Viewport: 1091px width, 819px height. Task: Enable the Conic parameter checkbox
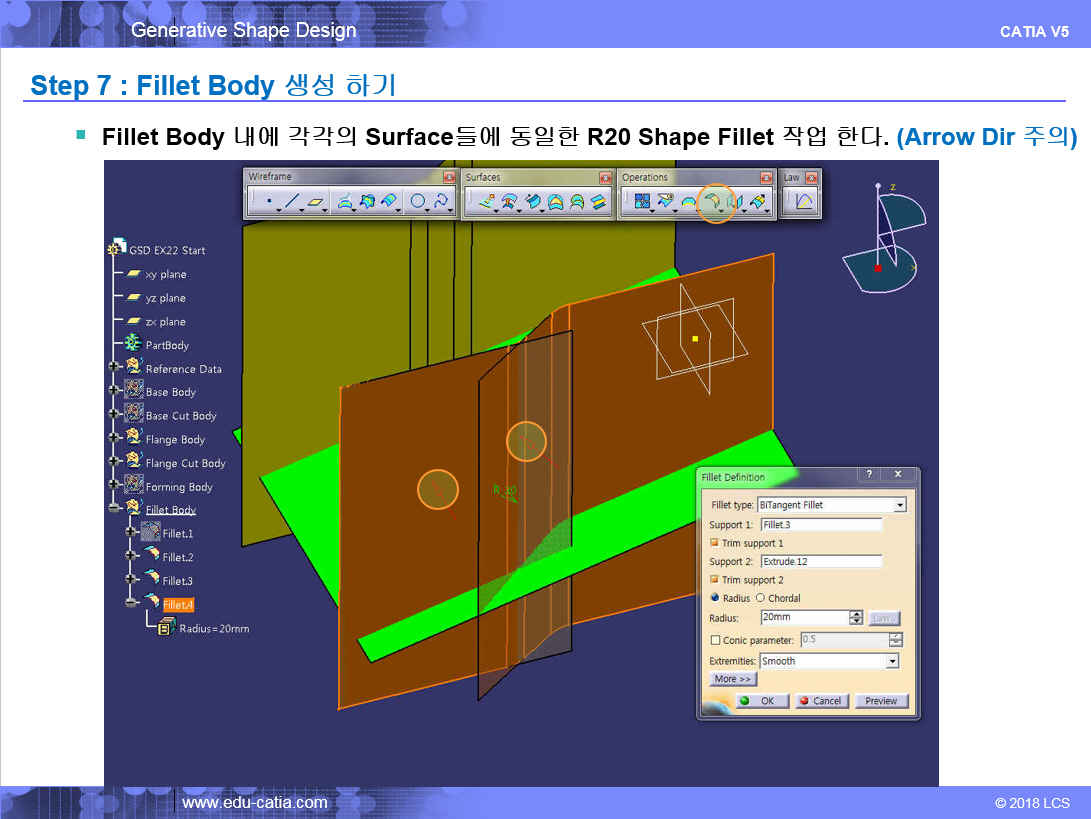pyautogui.click(x=715, y=640)
